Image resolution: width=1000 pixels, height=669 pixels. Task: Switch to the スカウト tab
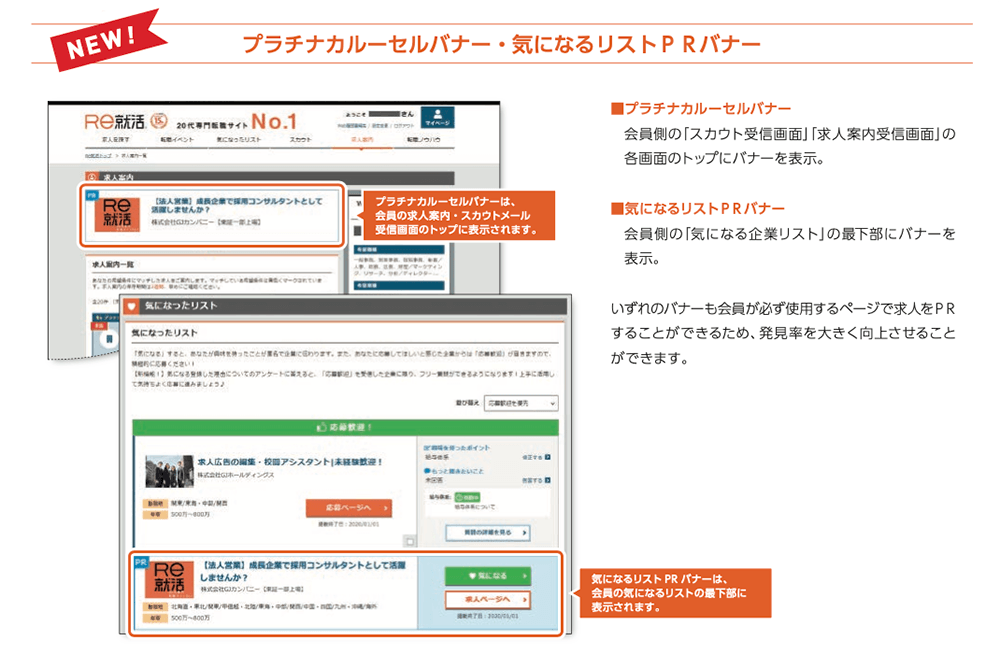coord(300,138)
